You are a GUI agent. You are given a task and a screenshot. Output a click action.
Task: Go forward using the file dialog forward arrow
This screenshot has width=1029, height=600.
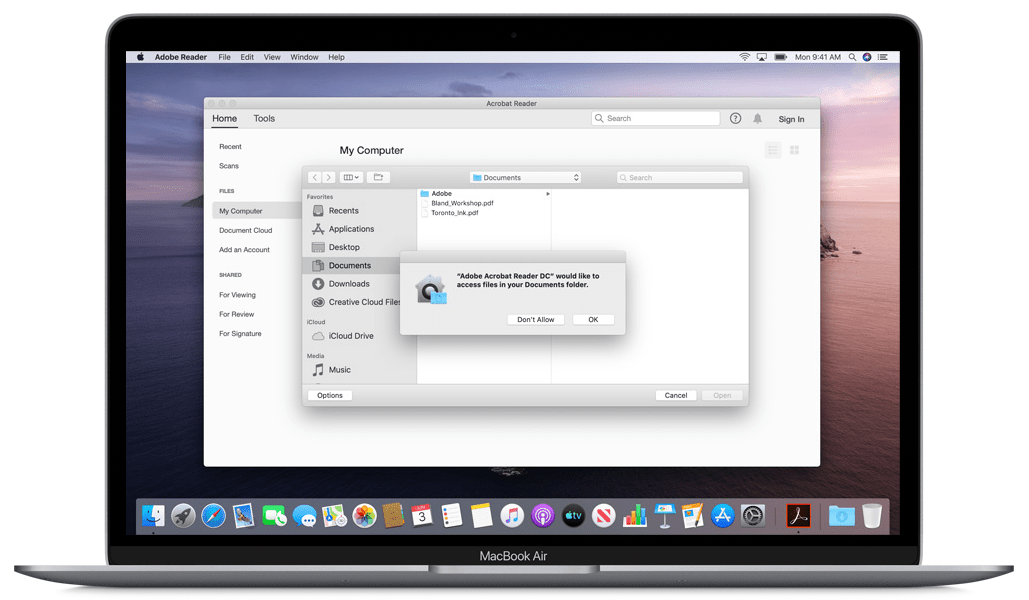(x=329, y=177)
